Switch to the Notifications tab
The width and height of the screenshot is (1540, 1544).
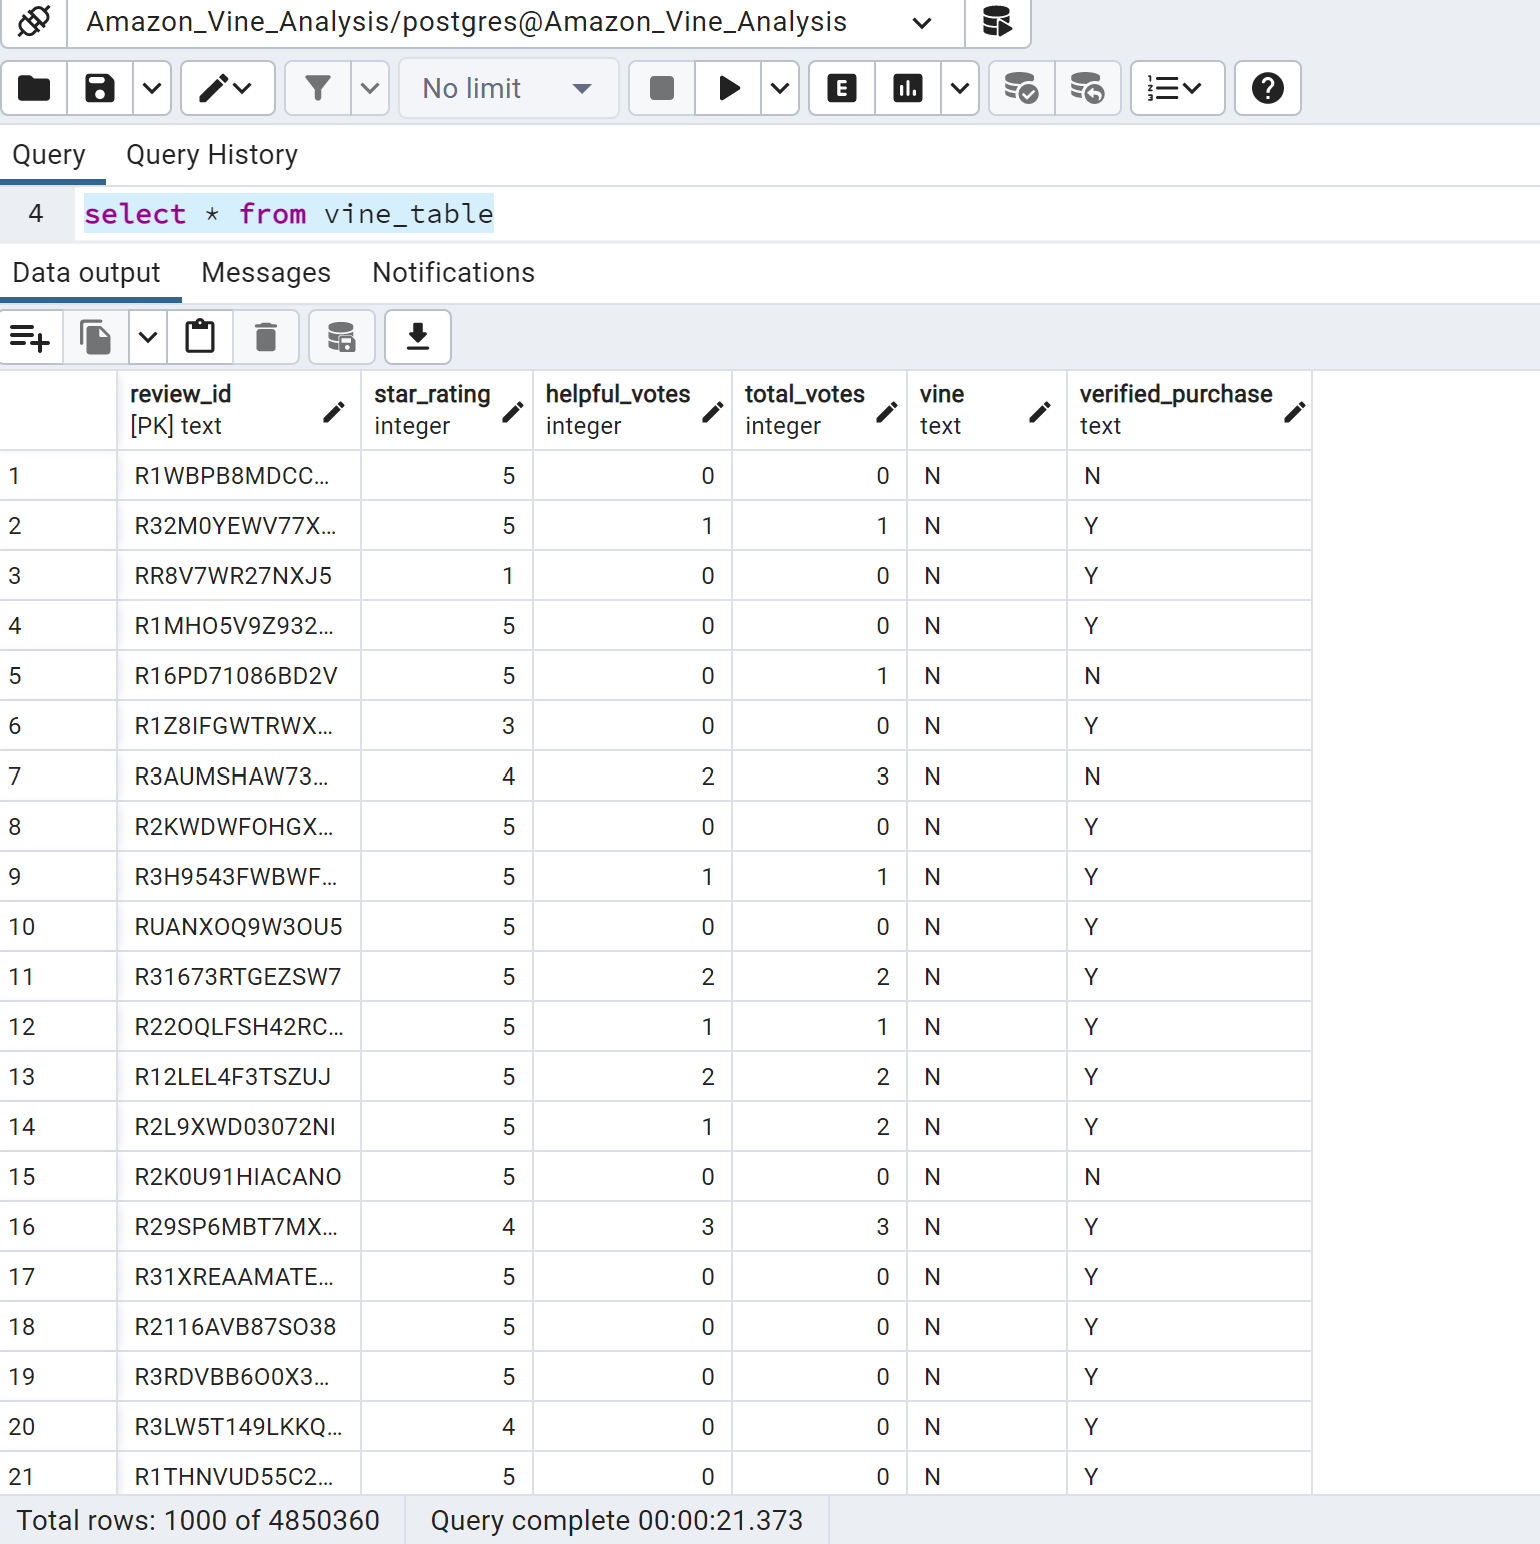pos(452,272)
